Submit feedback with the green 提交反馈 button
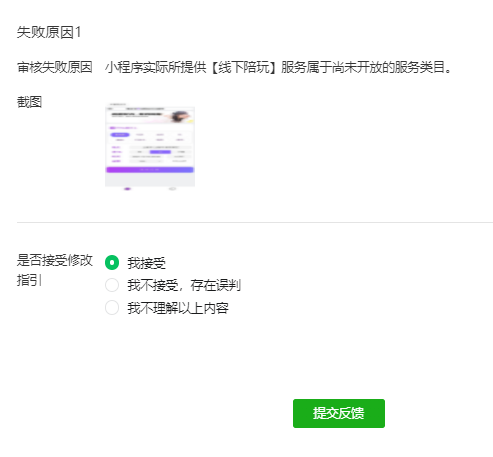Image resolution: width=493 pixels, height=457 pixels. (339, 413)
